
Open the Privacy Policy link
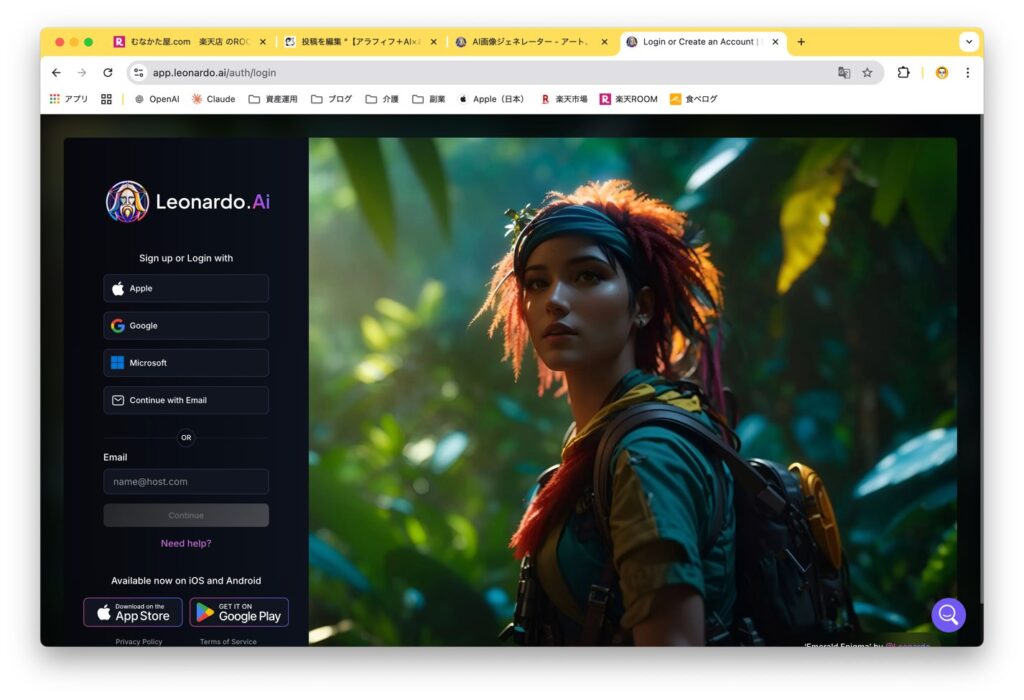(139, 642)
